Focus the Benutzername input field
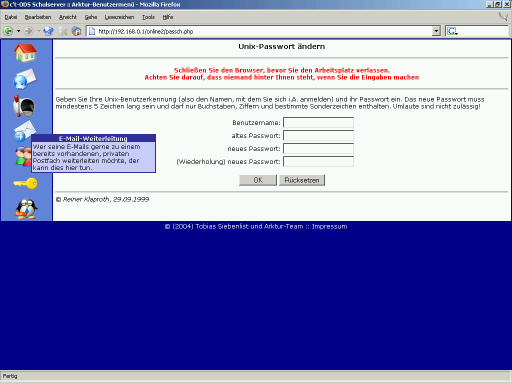 click(318, 122)
